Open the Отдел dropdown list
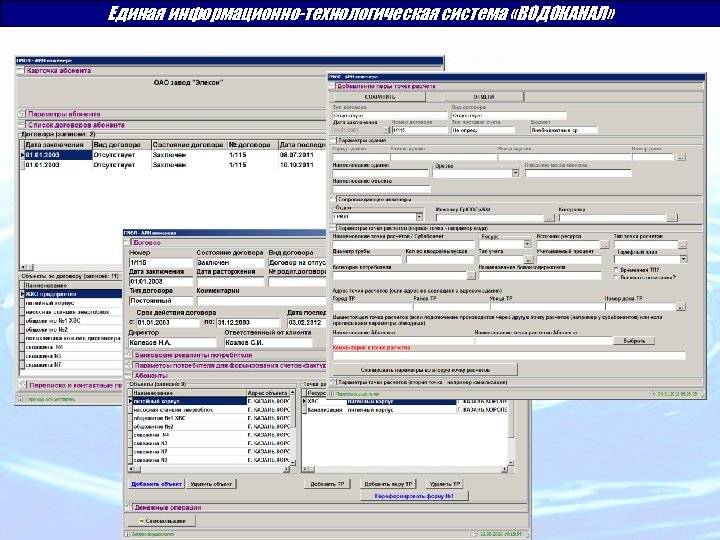This screenshot has width=720, height=540. tap(419, 216)
